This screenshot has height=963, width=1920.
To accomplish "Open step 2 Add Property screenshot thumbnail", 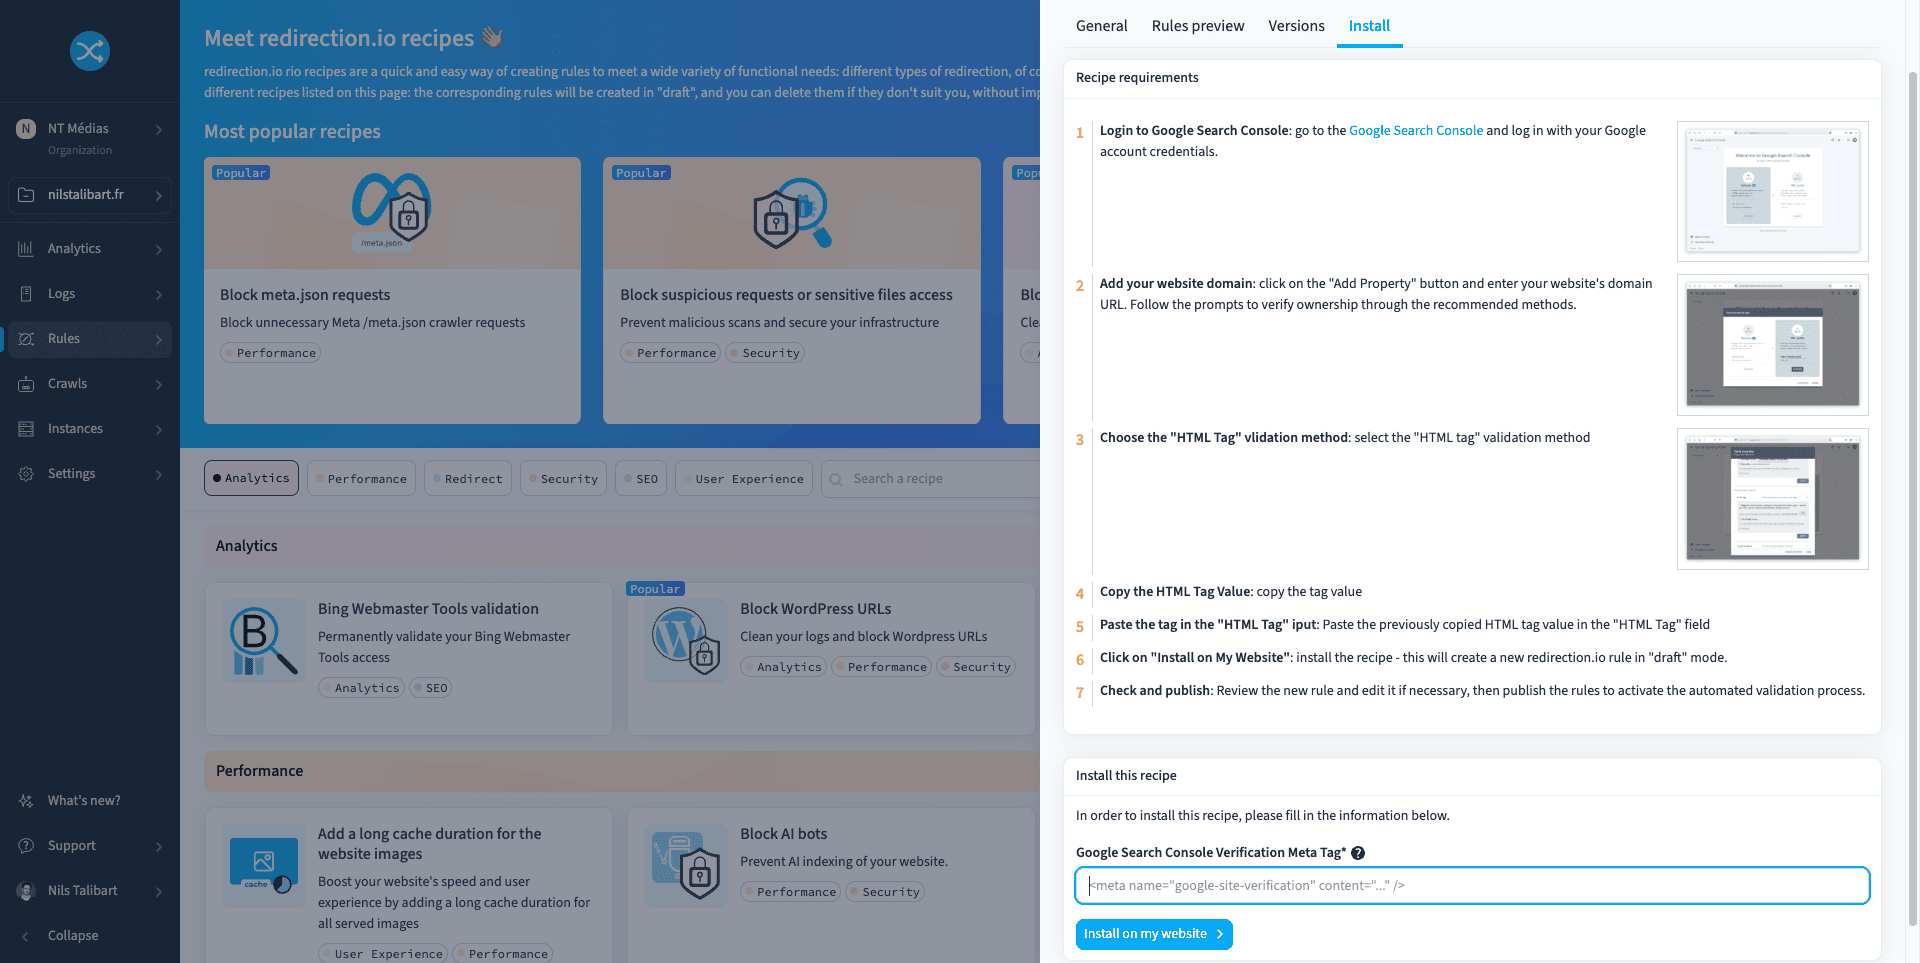I will point(1772,345).
